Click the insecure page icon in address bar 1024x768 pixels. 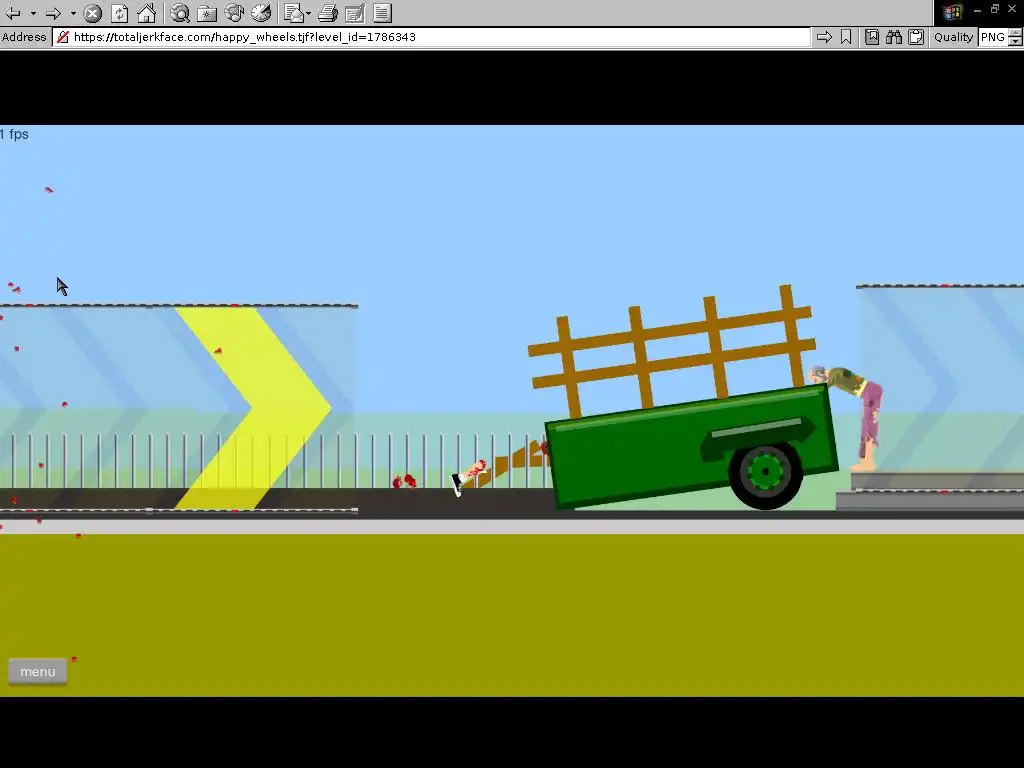point(63,37)
